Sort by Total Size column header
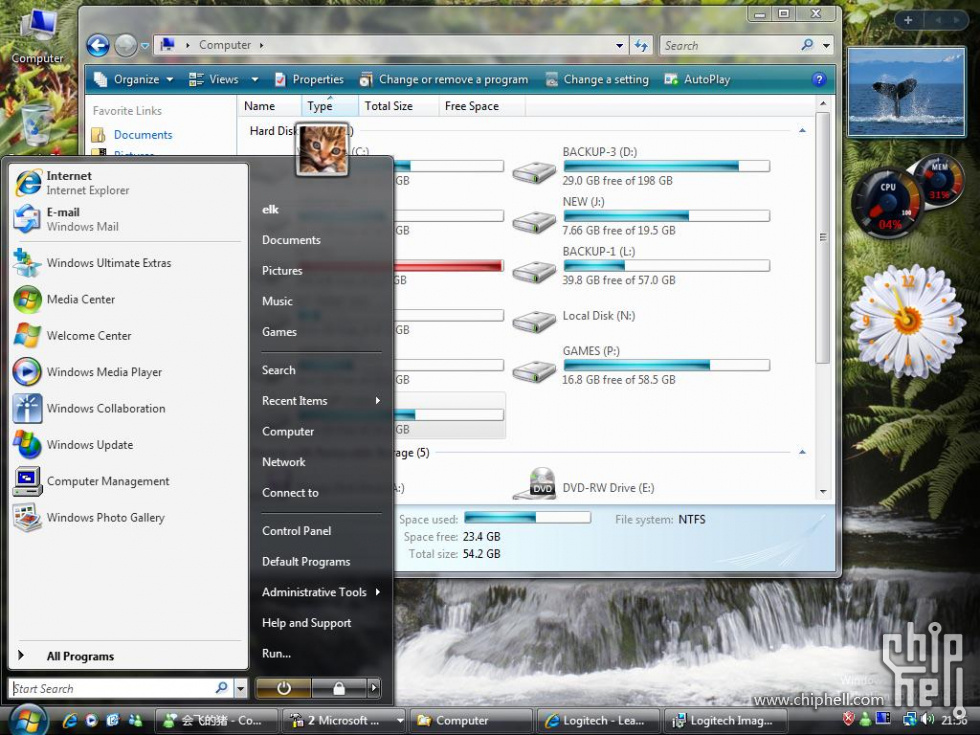 (x=398, y=106)
